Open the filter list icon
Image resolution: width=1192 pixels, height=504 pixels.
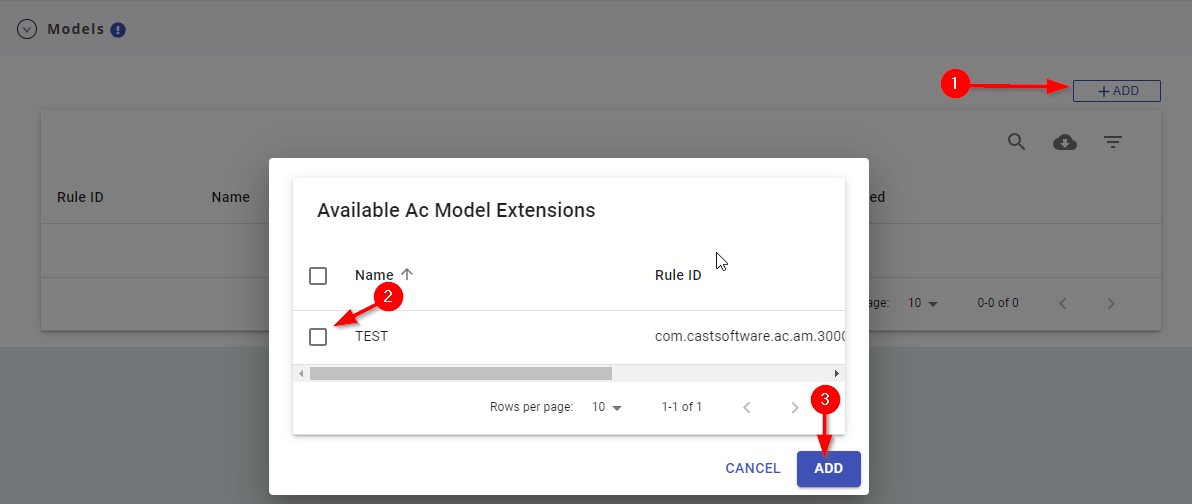(1112, 143)
